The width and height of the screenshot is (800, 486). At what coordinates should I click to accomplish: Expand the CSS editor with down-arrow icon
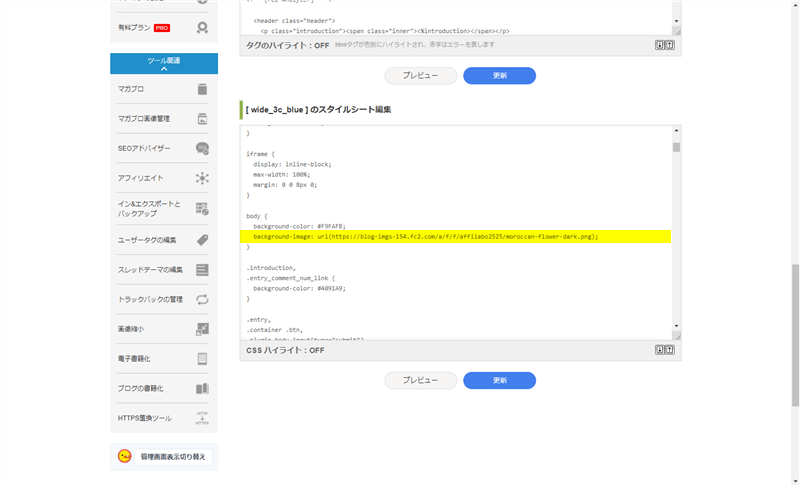[659, 350]
